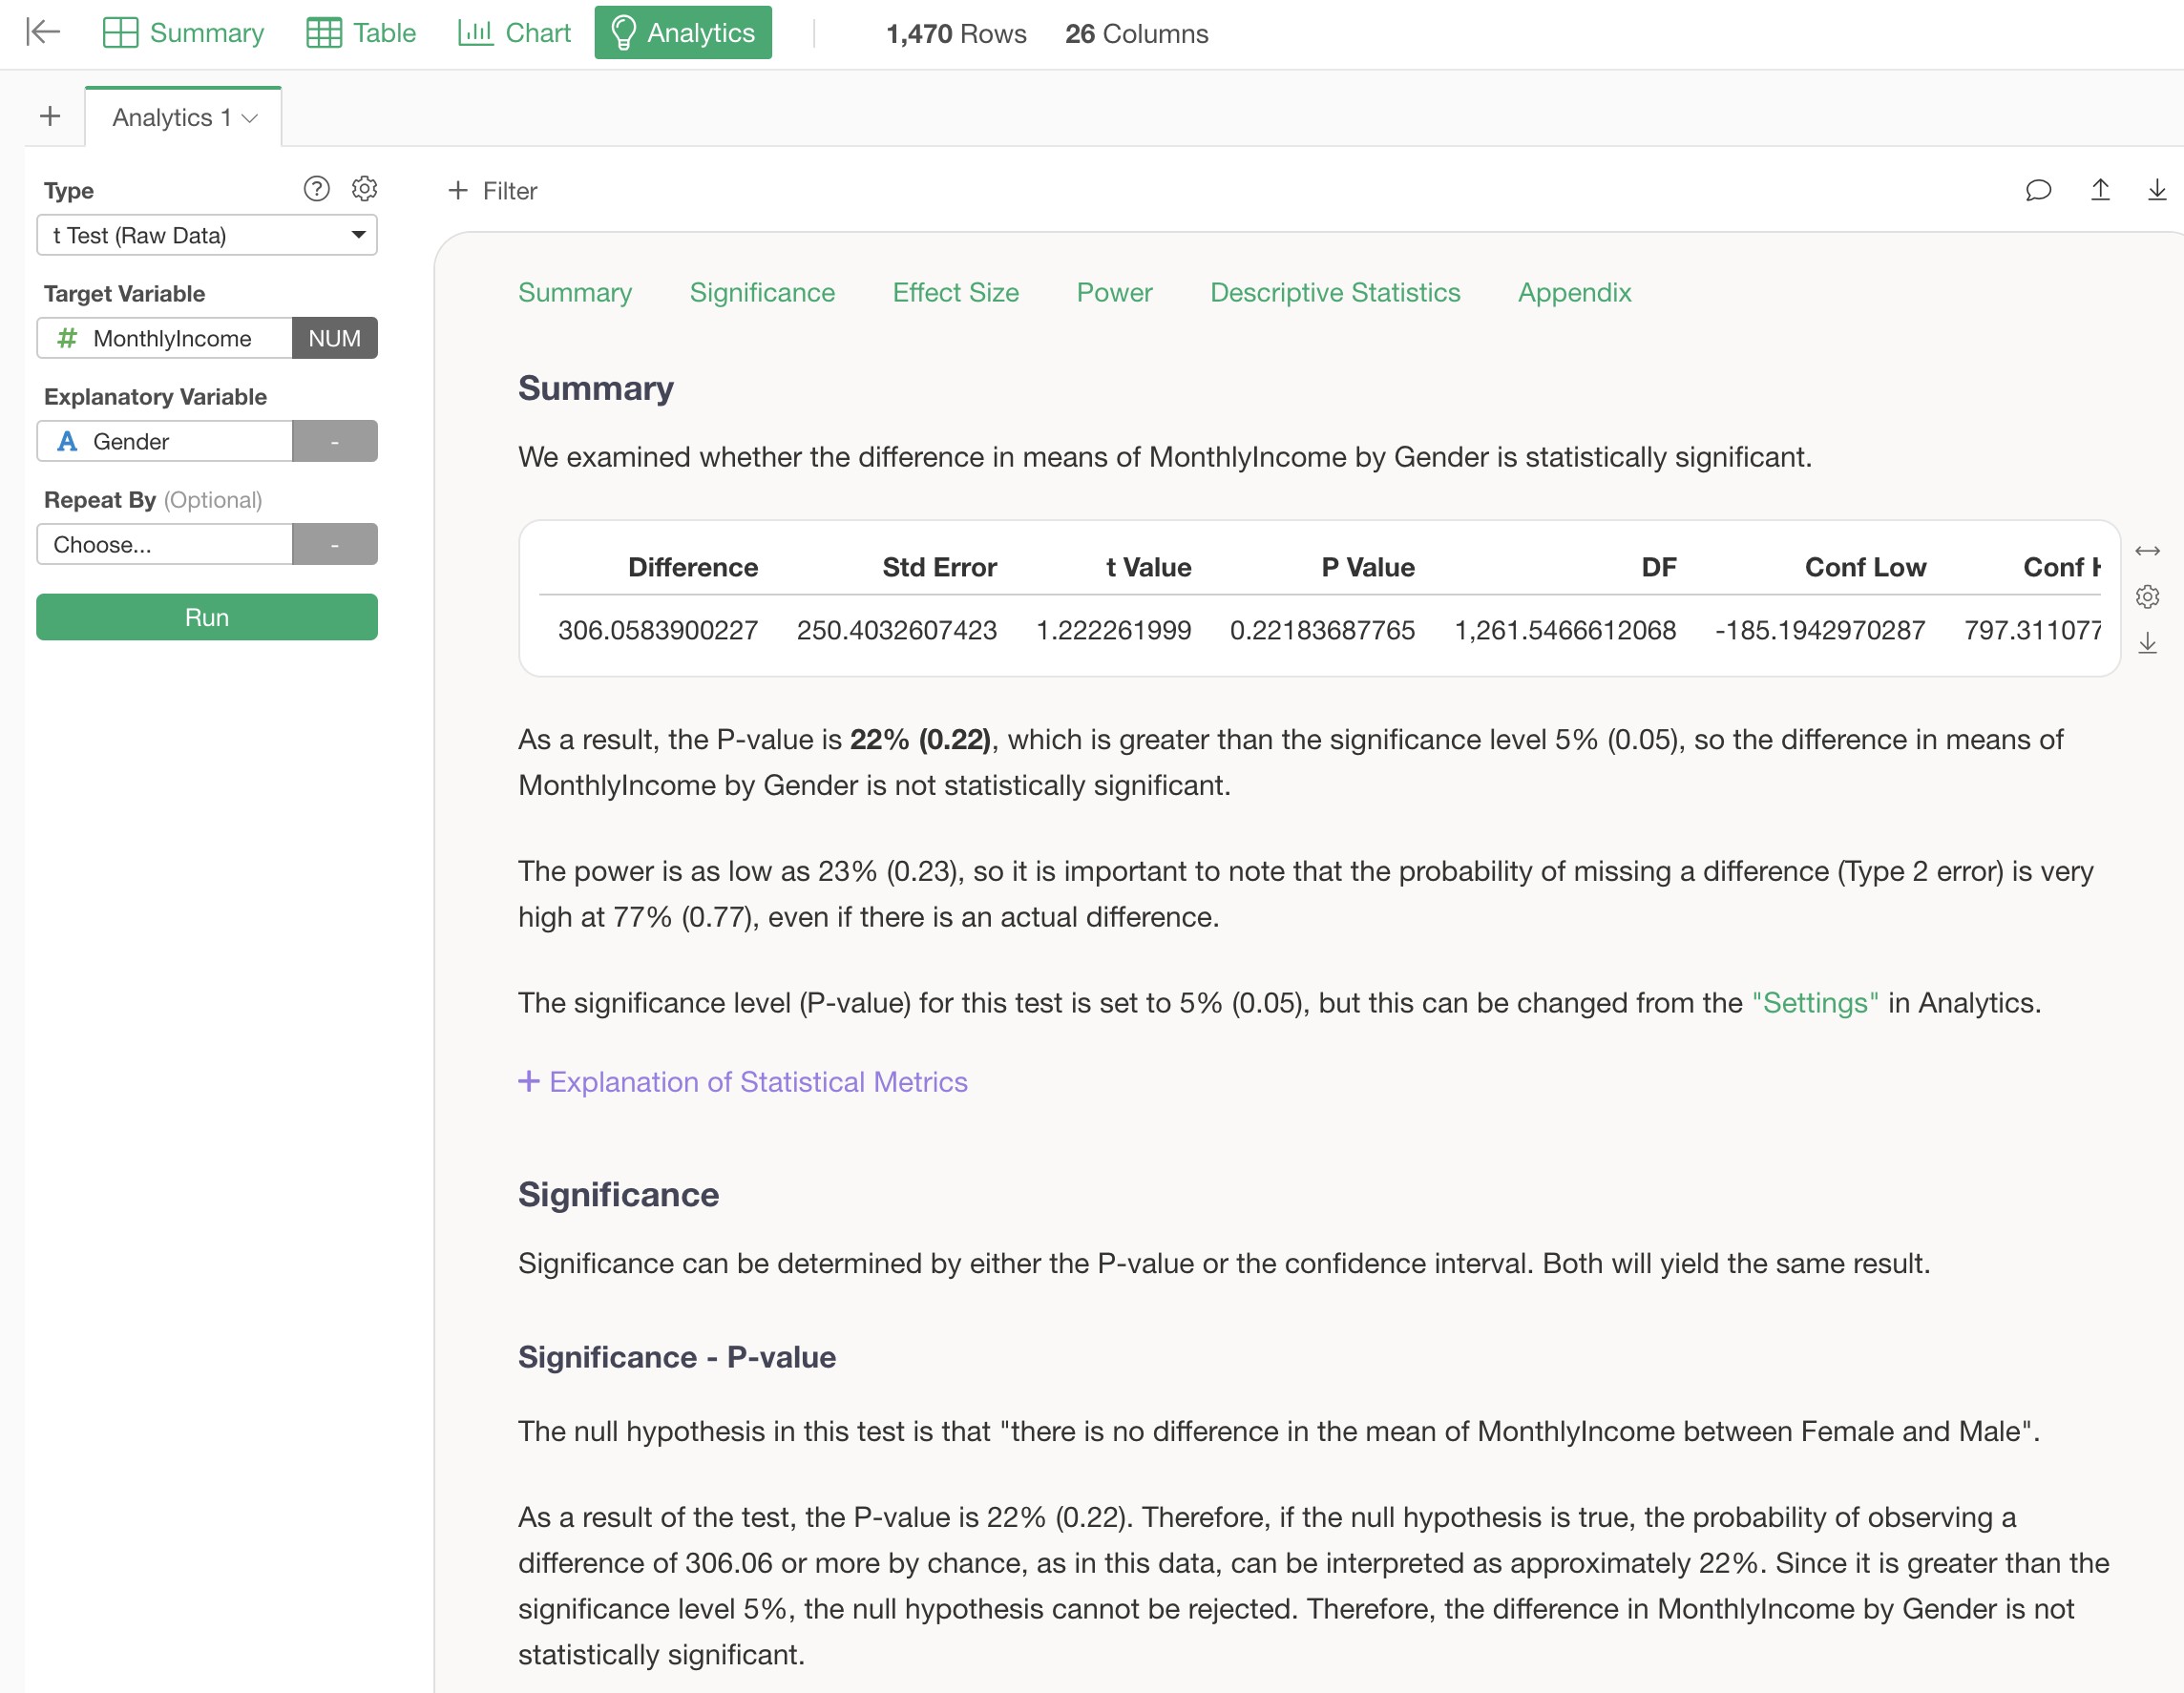This screenshot has height=1693, width=2184.
Task: Click the comment speech bubble icon
Action: tap(2037, 190)
